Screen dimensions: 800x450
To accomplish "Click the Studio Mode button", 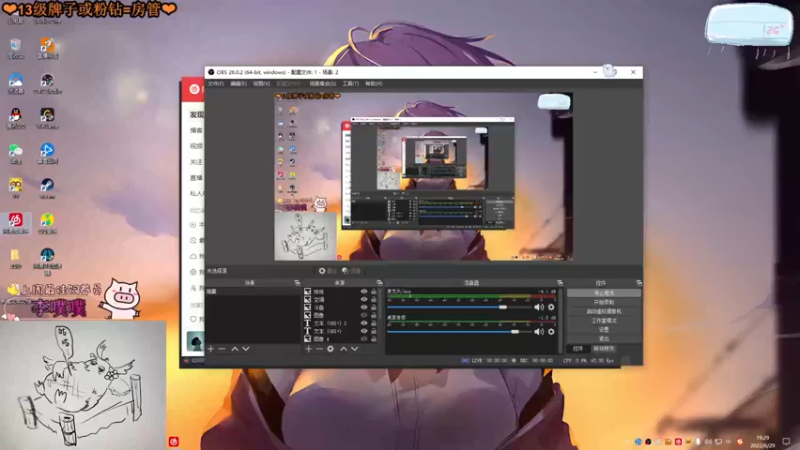I will (604, 321).
